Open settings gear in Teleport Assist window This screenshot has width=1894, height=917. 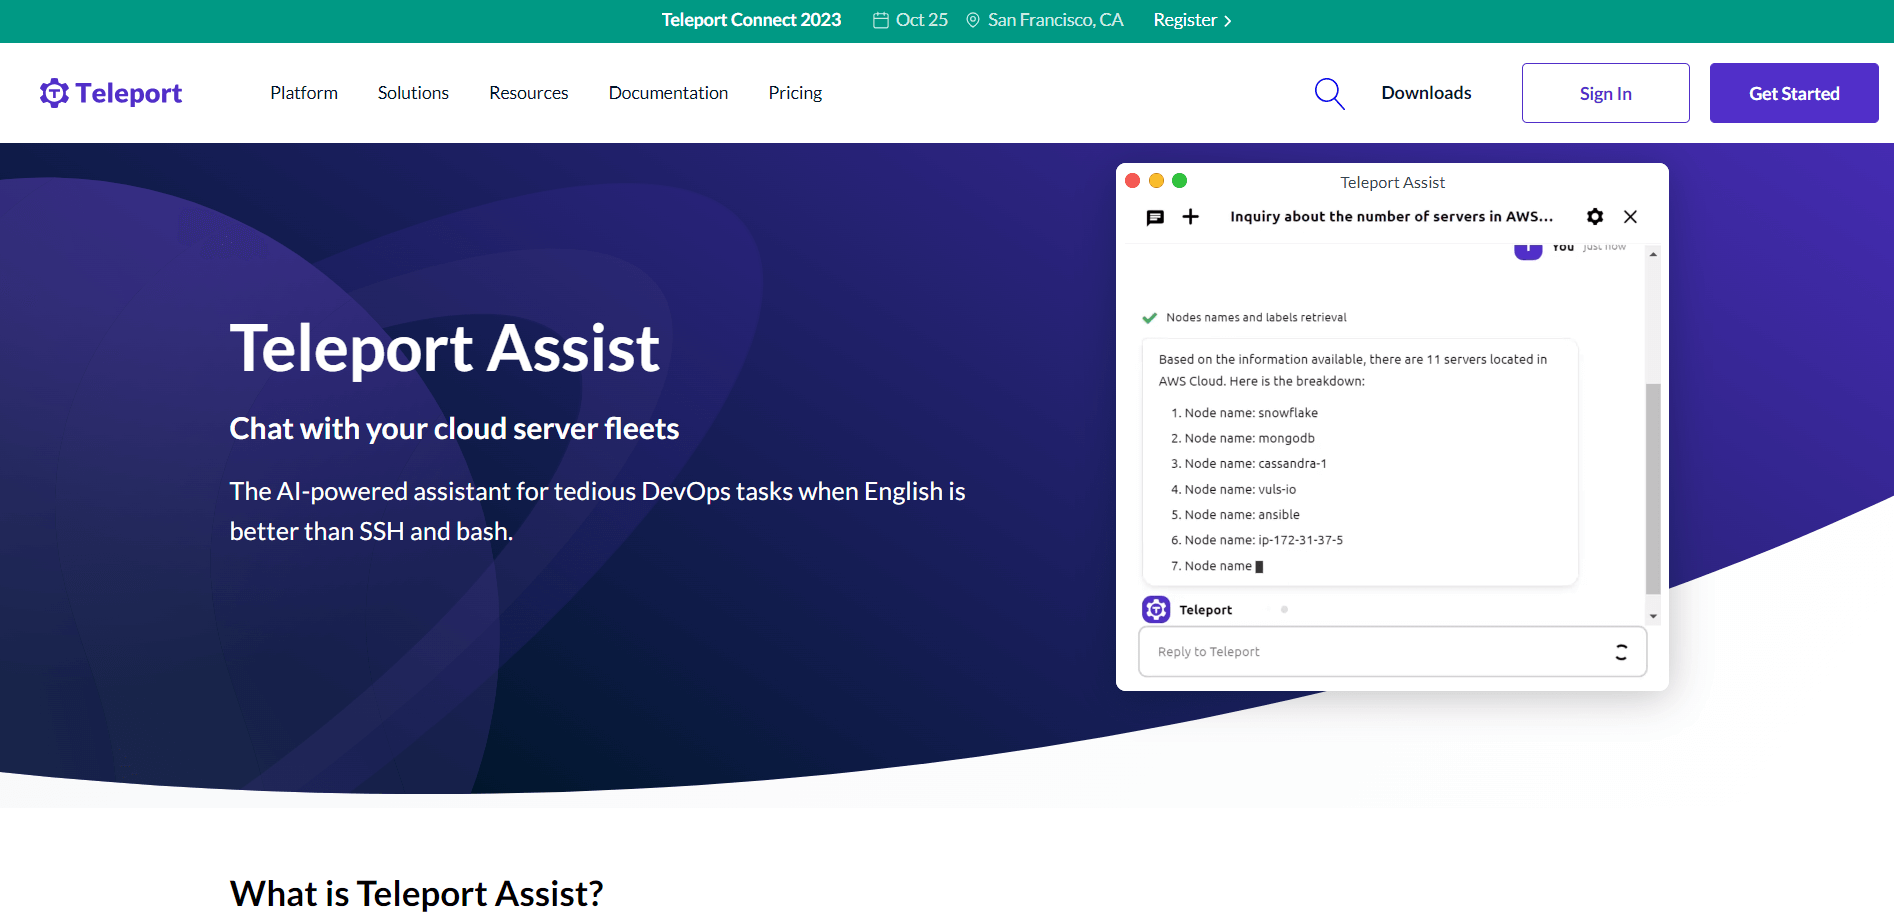point(1594,216)
